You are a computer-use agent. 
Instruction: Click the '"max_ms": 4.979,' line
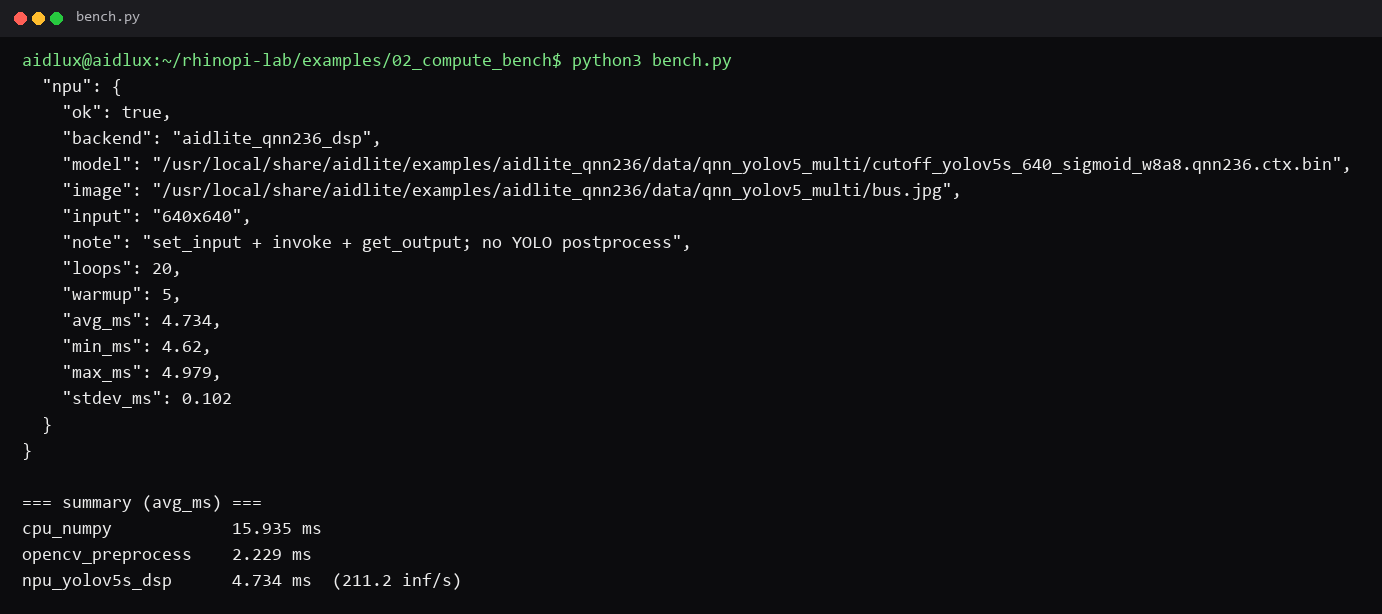(142, 373)
